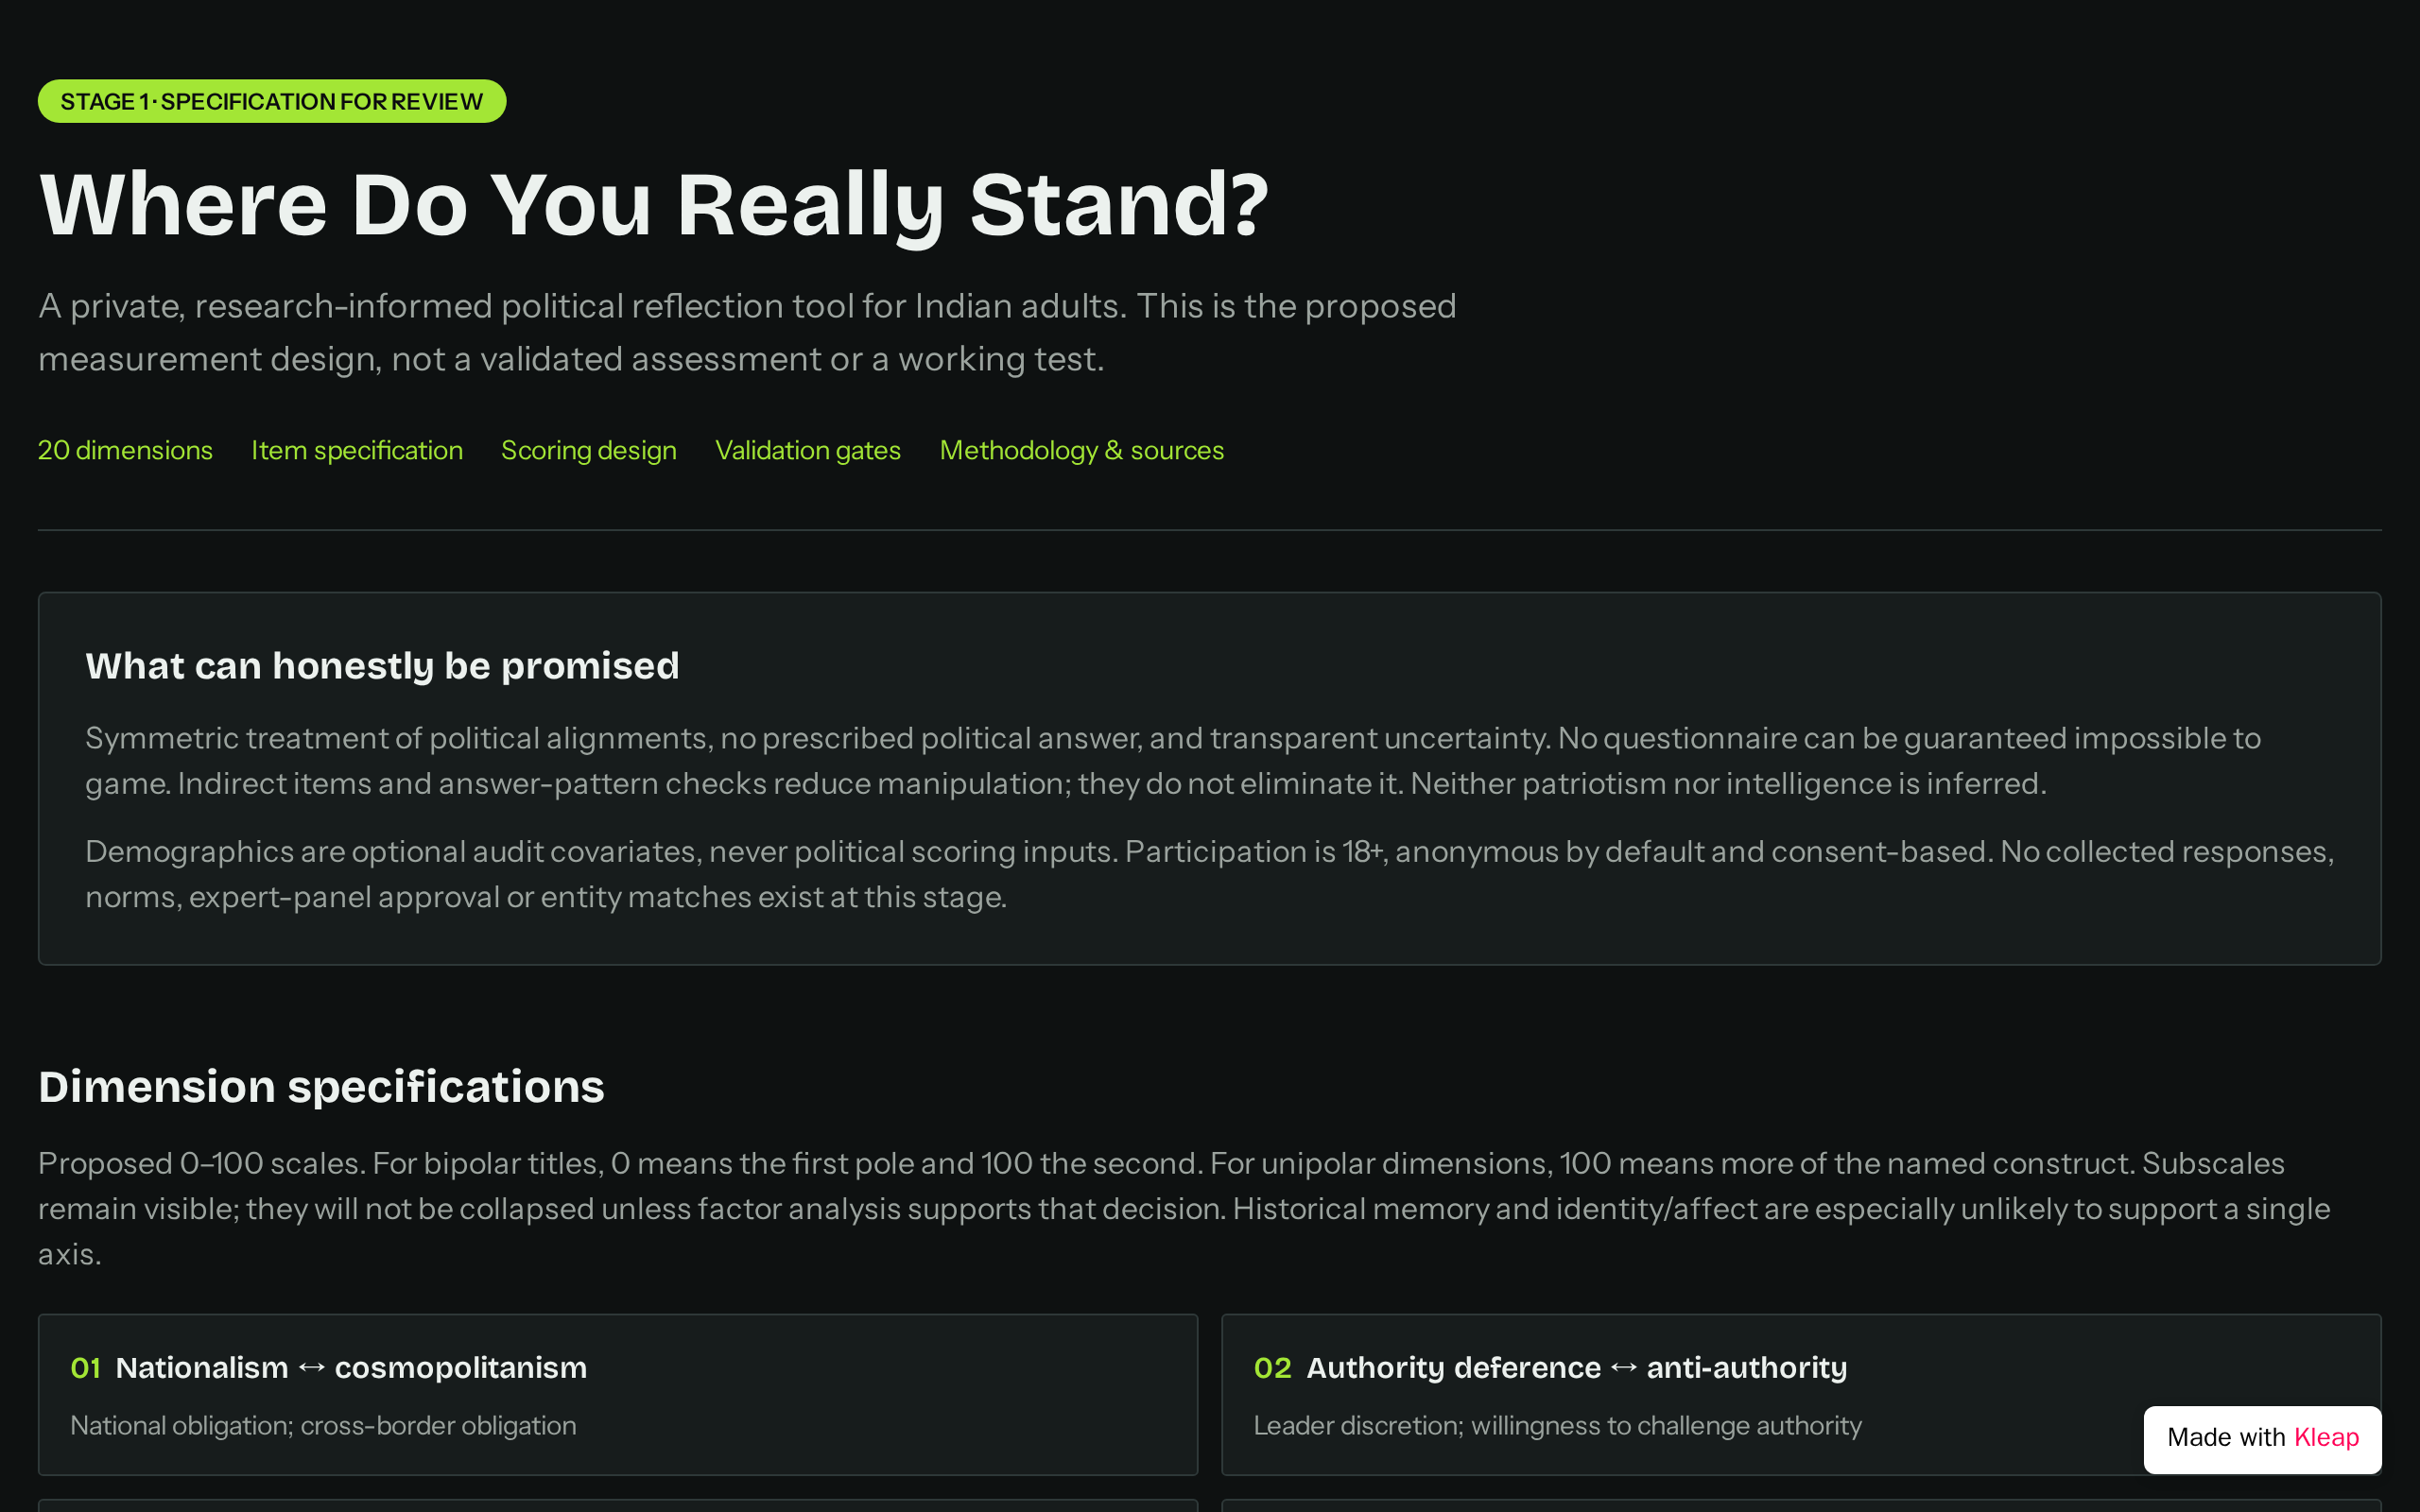Click dimension number 02 label
Image resolution: width=2420 pixels, height=1512 pixels.
1273,1367
